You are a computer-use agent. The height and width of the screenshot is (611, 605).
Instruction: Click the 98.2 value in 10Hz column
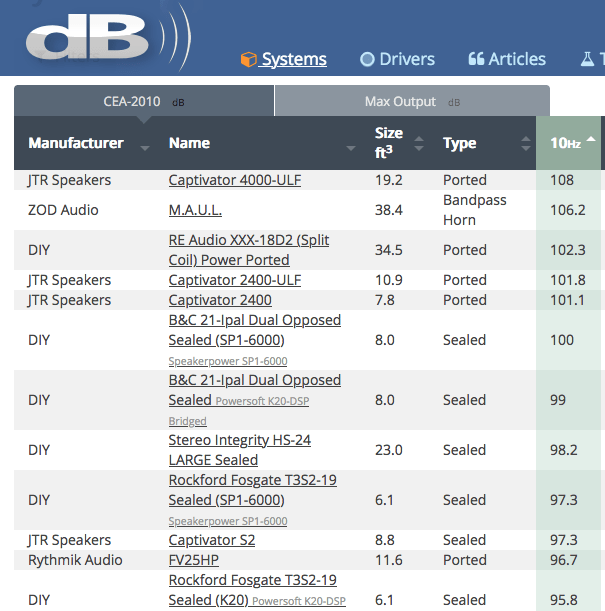click(564, 450)
